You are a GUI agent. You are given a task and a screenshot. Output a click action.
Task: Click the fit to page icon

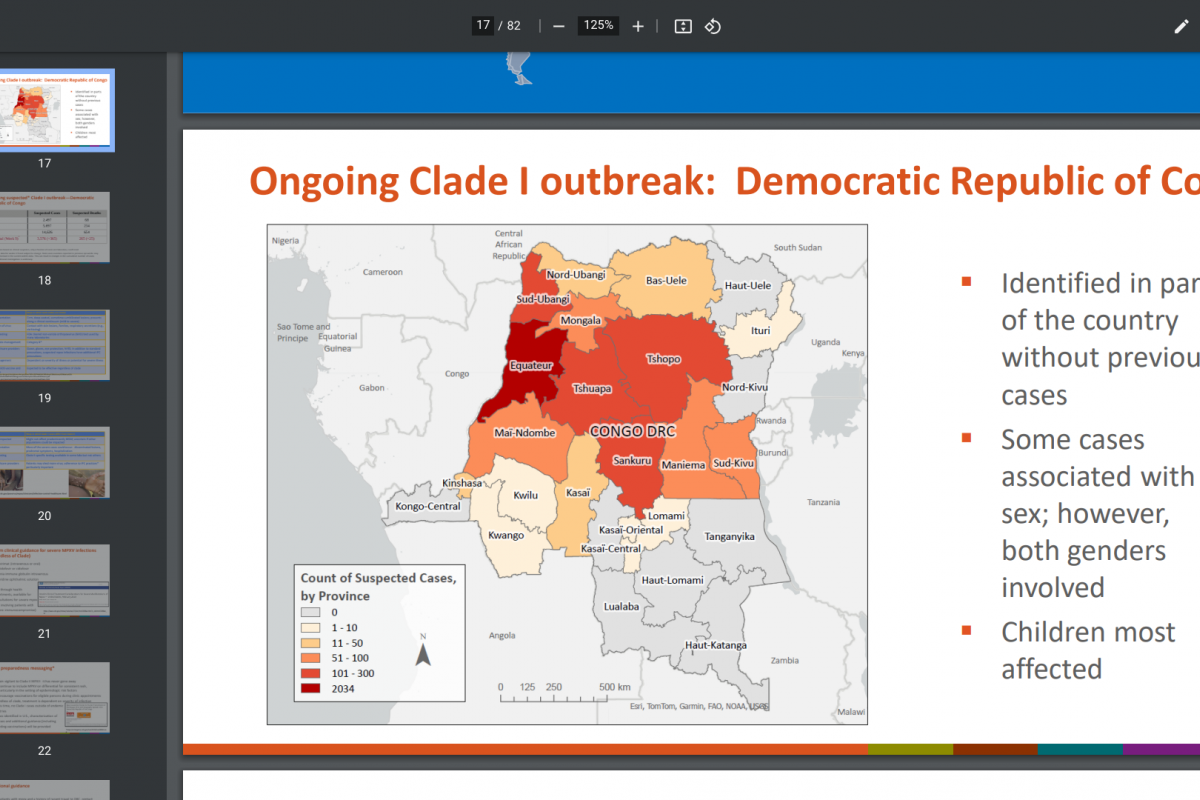683,26
